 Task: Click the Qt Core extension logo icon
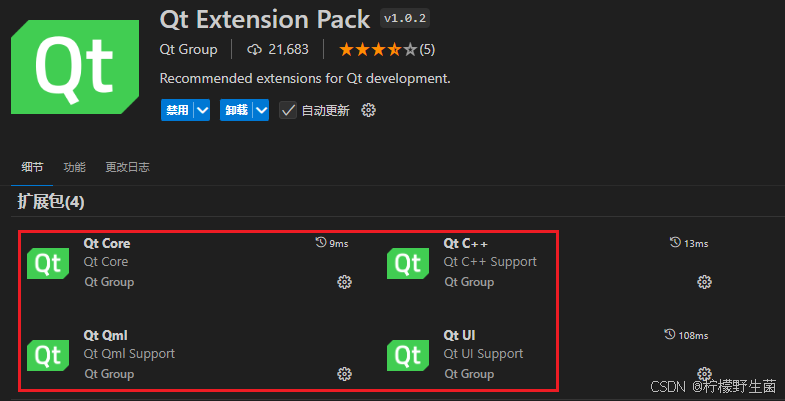48,263
